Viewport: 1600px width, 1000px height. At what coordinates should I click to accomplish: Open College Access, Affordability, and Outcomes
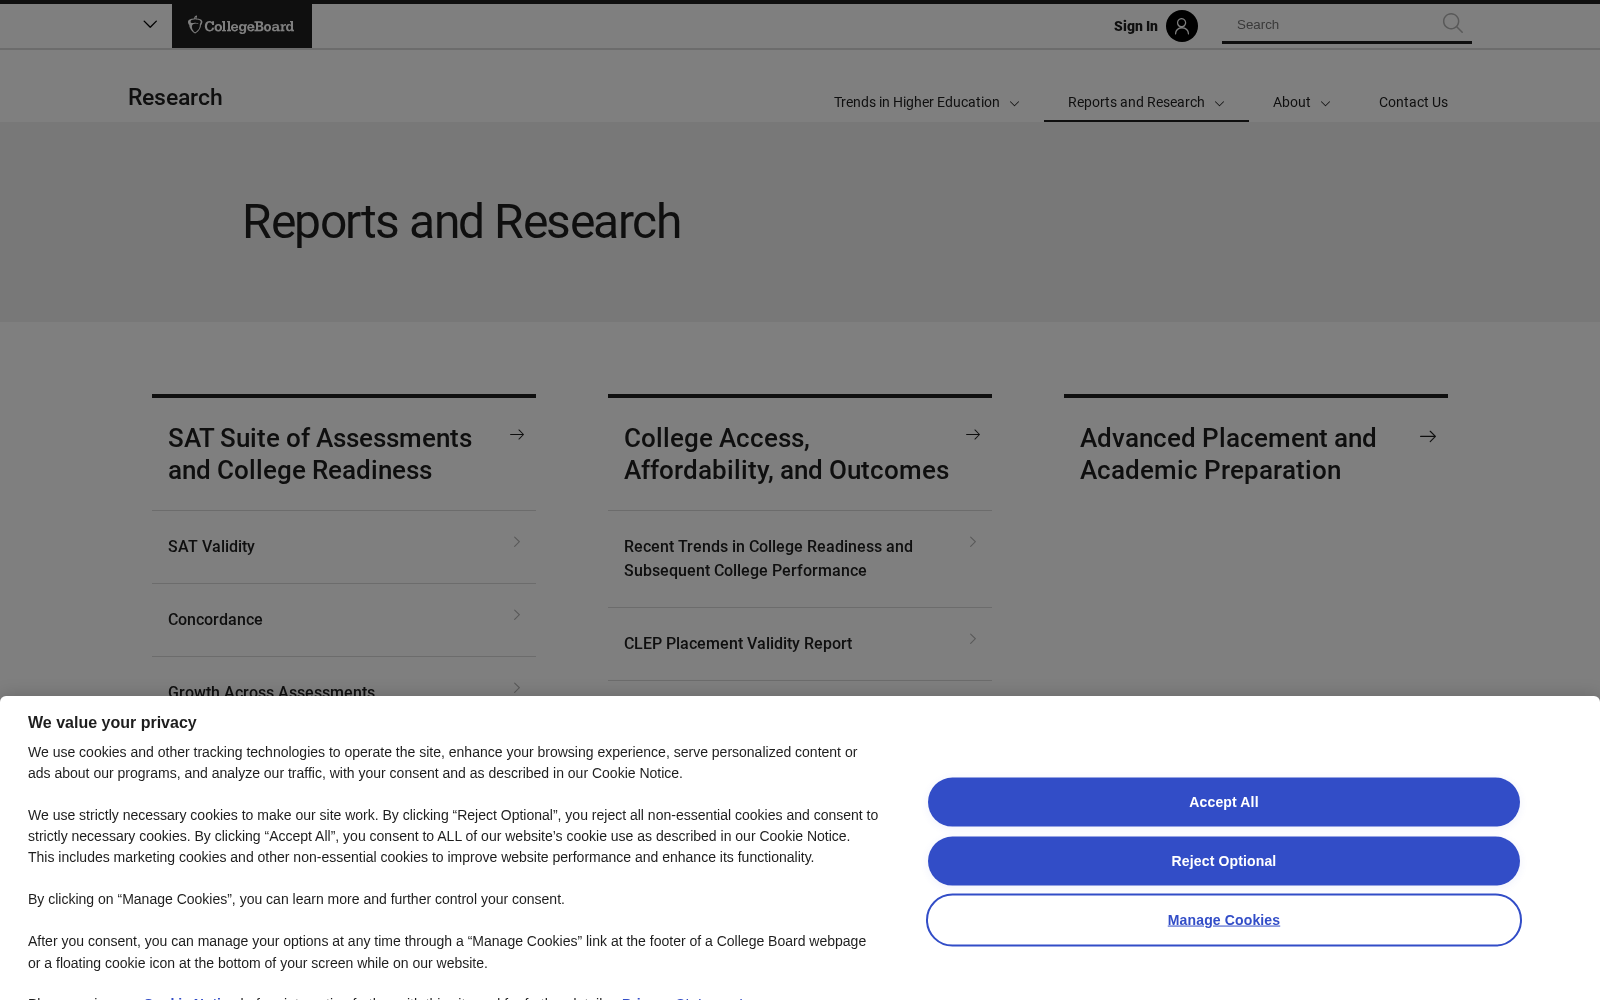click(x=786, y=454)
